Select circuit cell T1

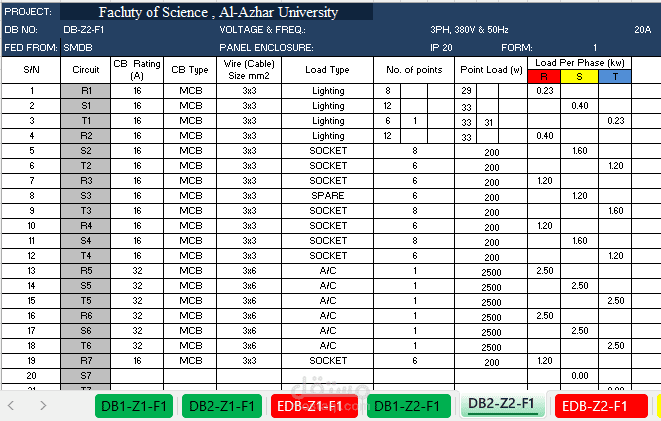point(86,121)
